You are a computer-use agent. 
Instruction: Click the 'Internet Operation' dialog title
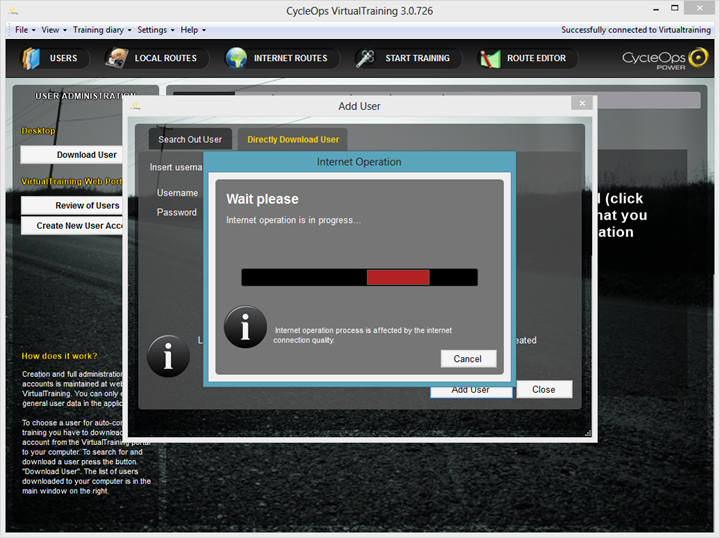point(359,162)
